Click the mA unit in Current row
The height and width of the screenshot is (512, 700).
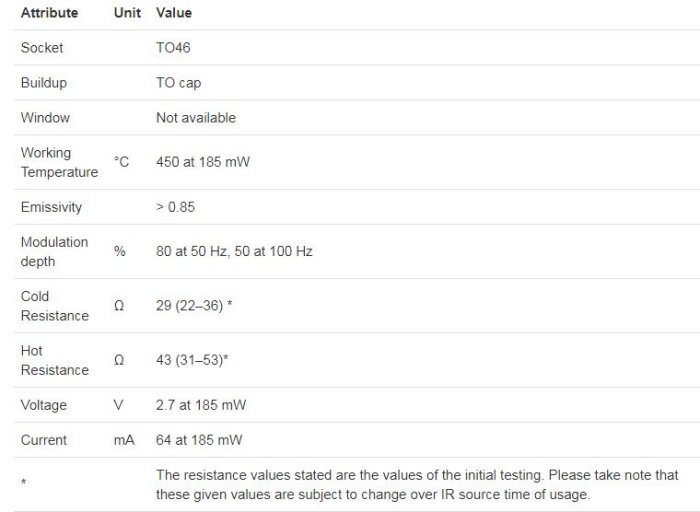(123, 440)
